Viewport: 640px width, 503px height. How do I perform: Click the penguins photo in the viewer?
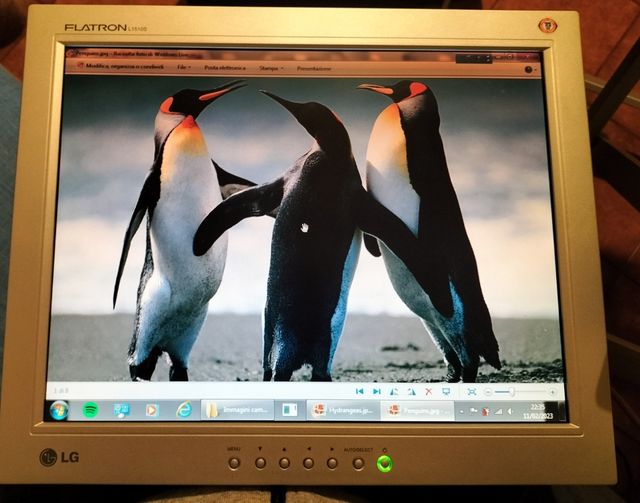pyautogui.click(x=306, y=229)
